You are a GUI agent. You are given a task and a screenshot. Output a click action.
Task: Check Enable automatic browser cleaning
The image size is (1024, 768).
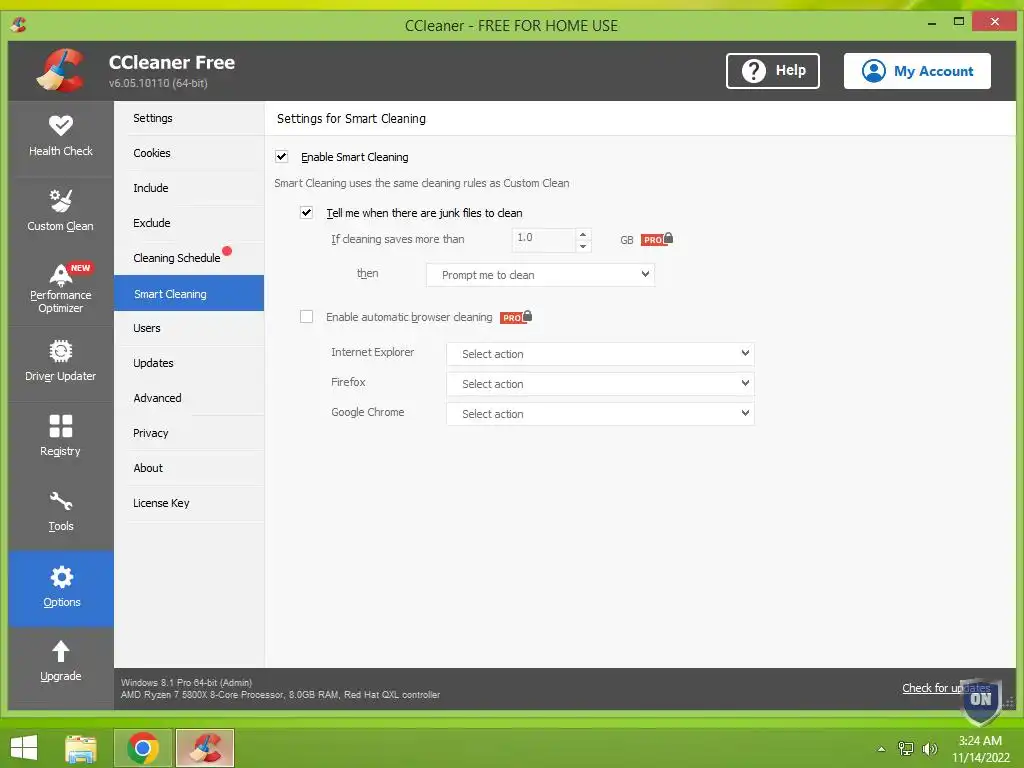pyautogui.click(x=306, y=317)
